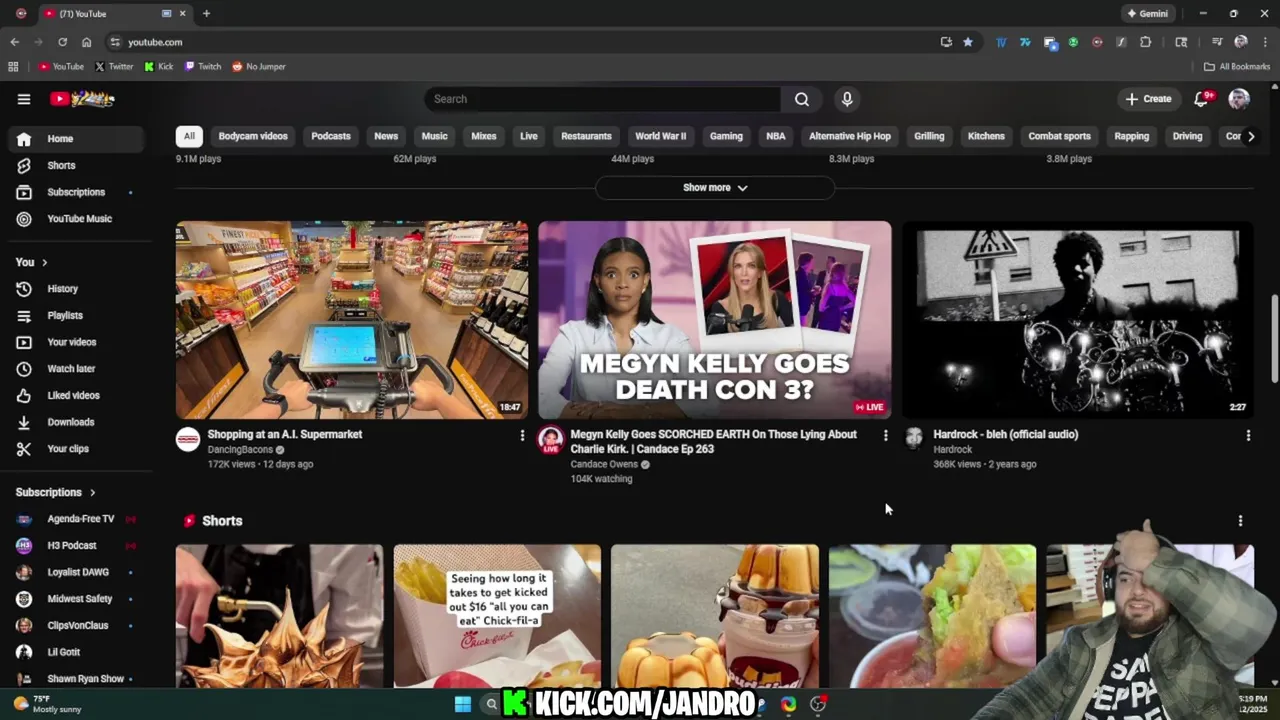This screenshot has height=720, width=1280.
Task: Open Candace Owens channel link
Action: pos(604,465)
